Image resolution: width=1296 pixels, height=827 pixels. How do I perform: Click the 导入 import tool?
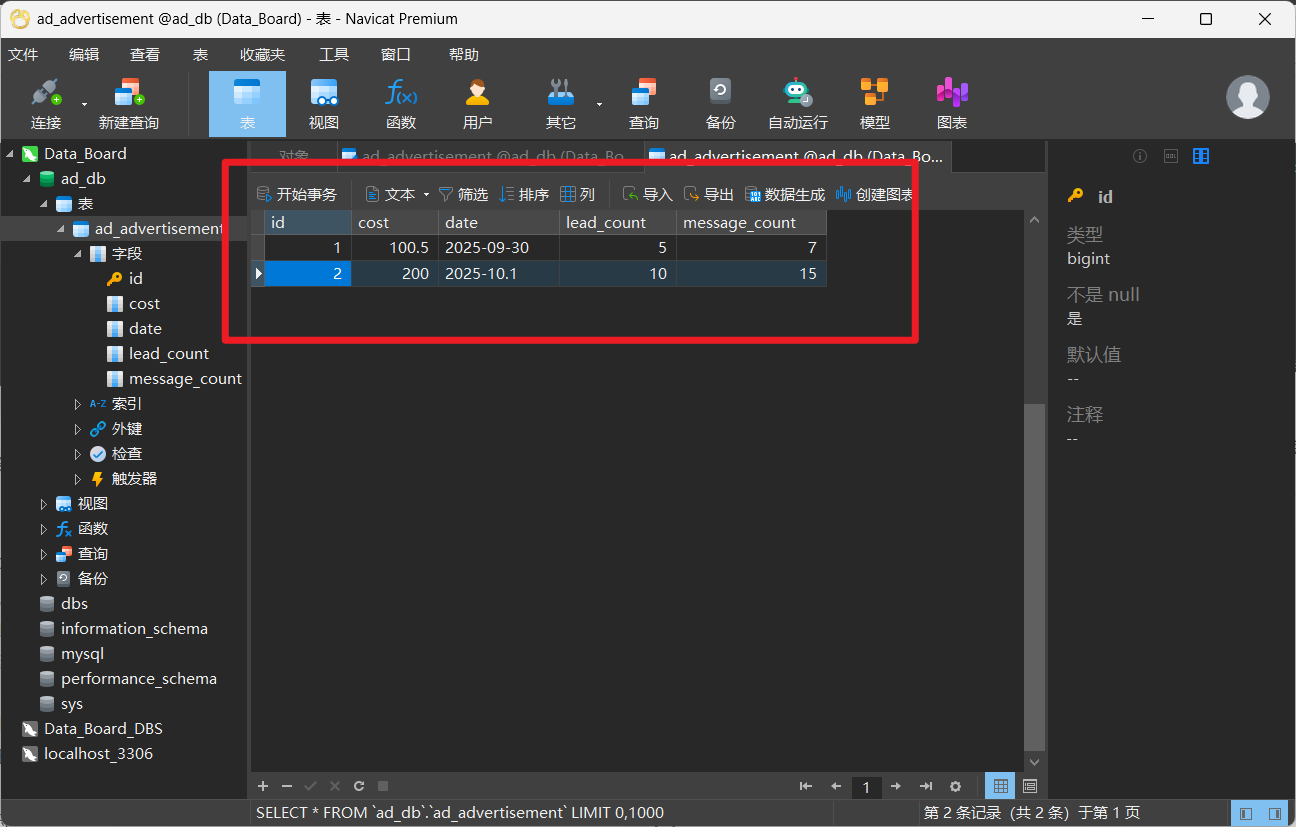pos(648,194)
